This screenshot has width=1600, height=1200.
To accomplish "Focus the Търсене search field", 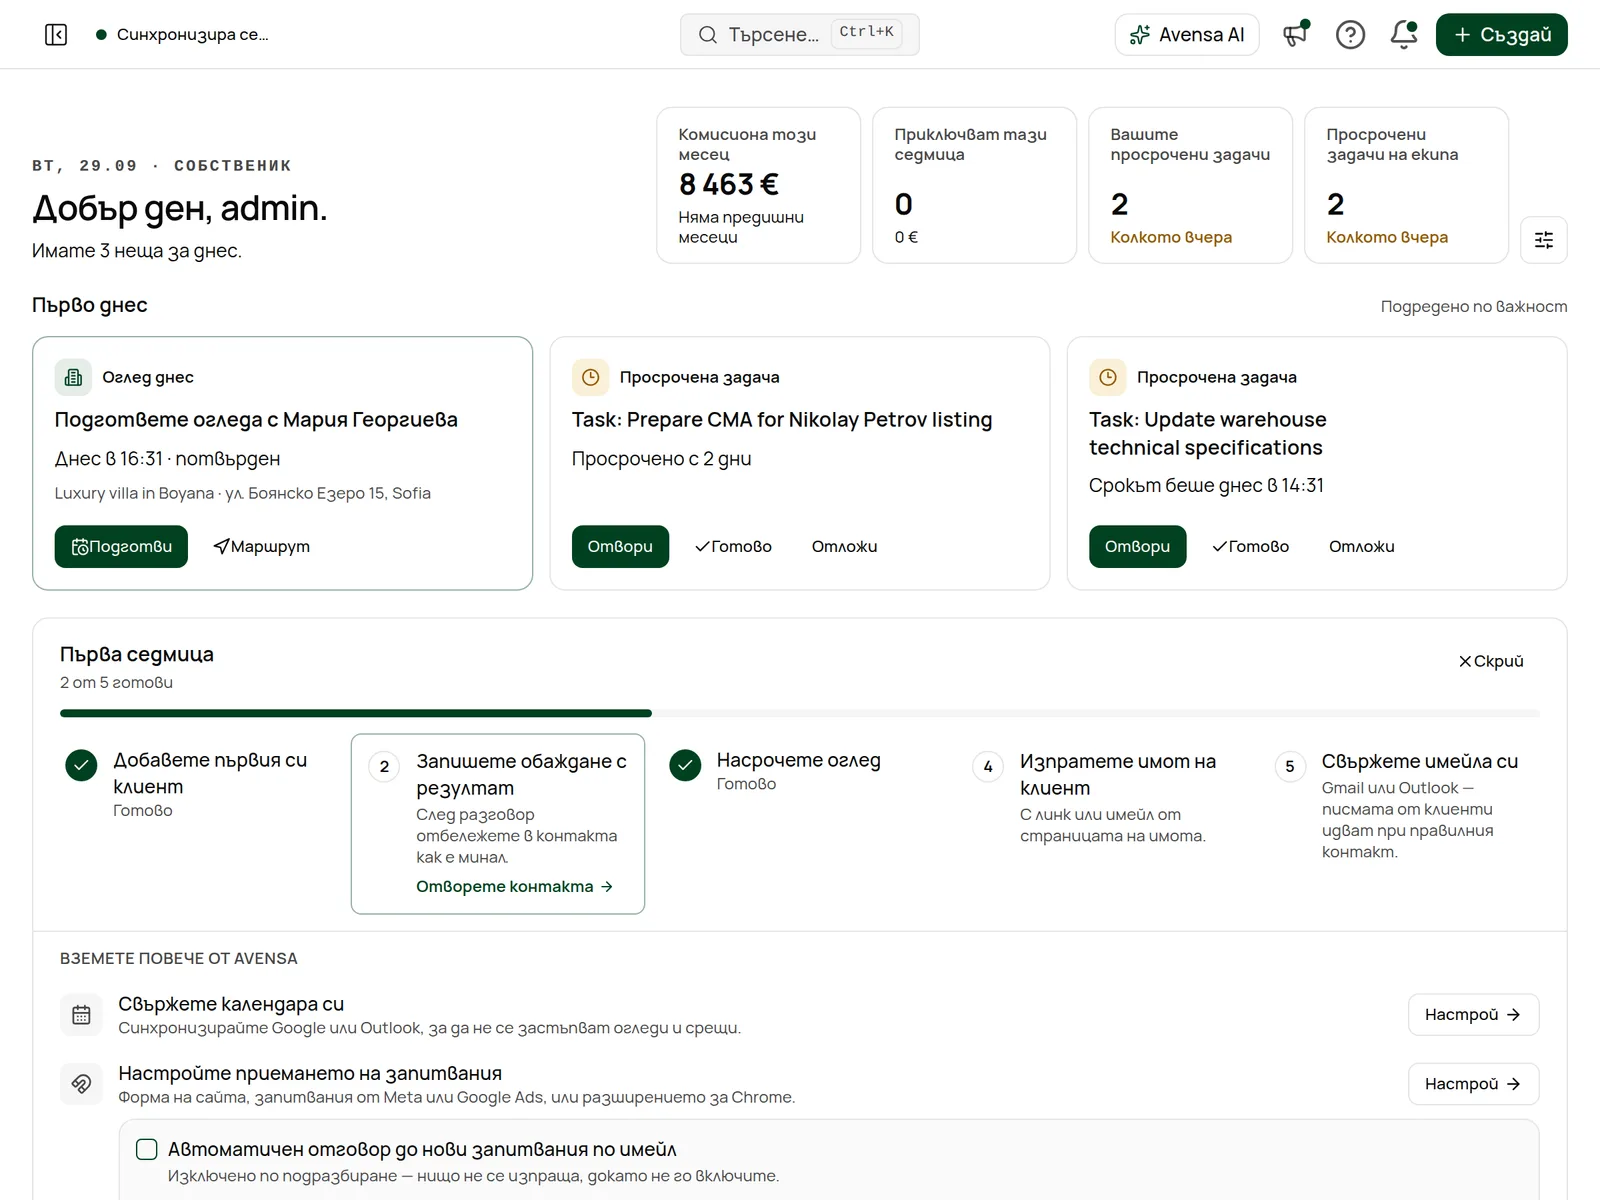I will pyautogui.click(x=799, y=35).
